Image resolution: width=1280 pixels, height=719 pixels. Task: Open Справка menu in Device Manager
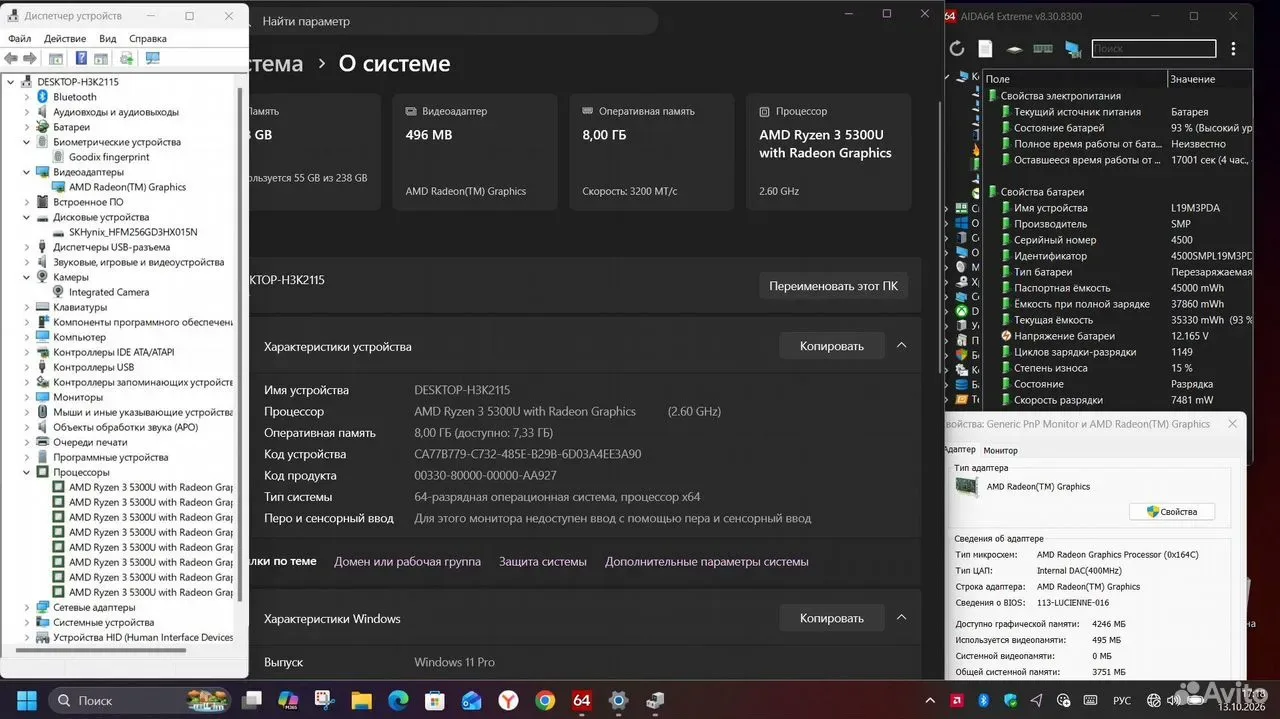(148, 38)
